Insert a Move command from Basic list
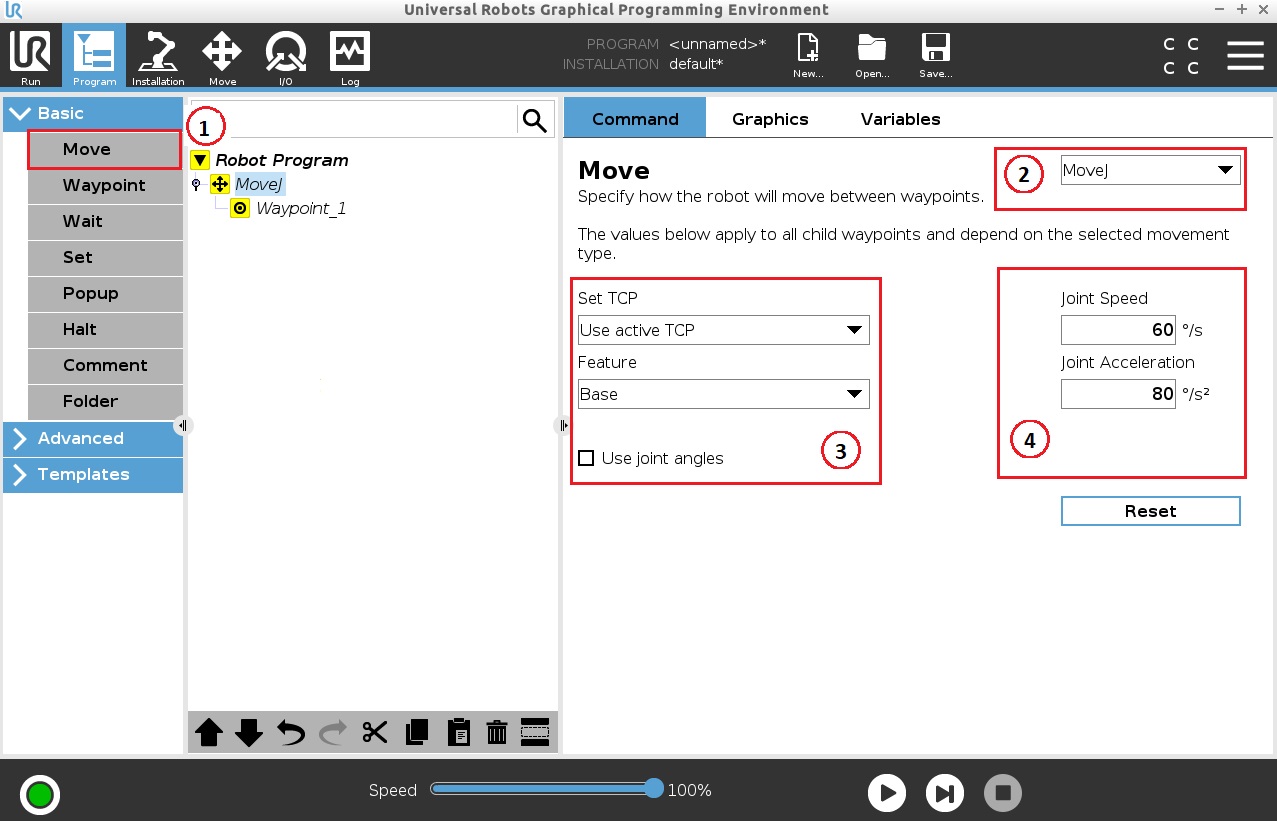Image resolution: width=1277 pixels, height=821 pixels. [x=105, y=149]
